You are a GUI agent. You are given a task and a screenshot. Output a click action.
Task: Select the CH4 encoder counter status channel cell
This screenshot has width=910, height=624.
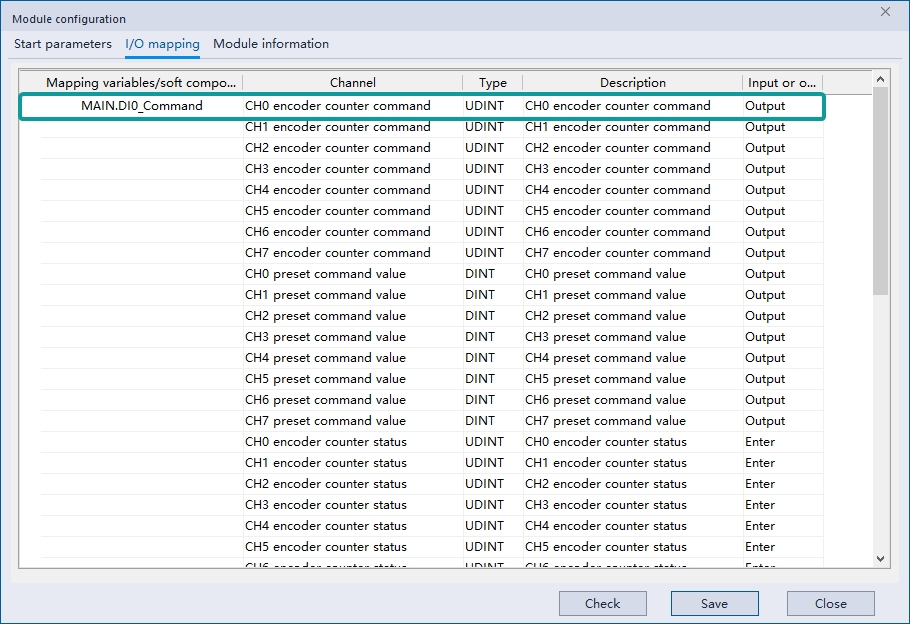(x=353, y=526)
